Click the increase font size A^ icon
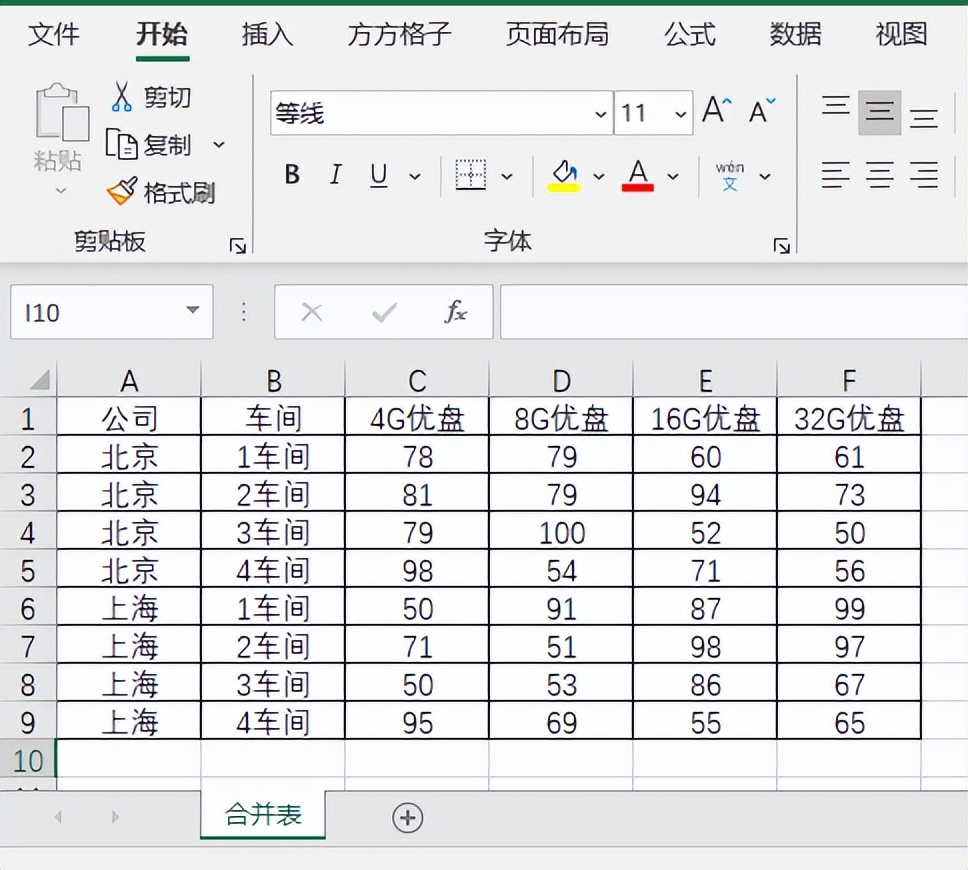This screenshot has height=870, width=968. 714,110
